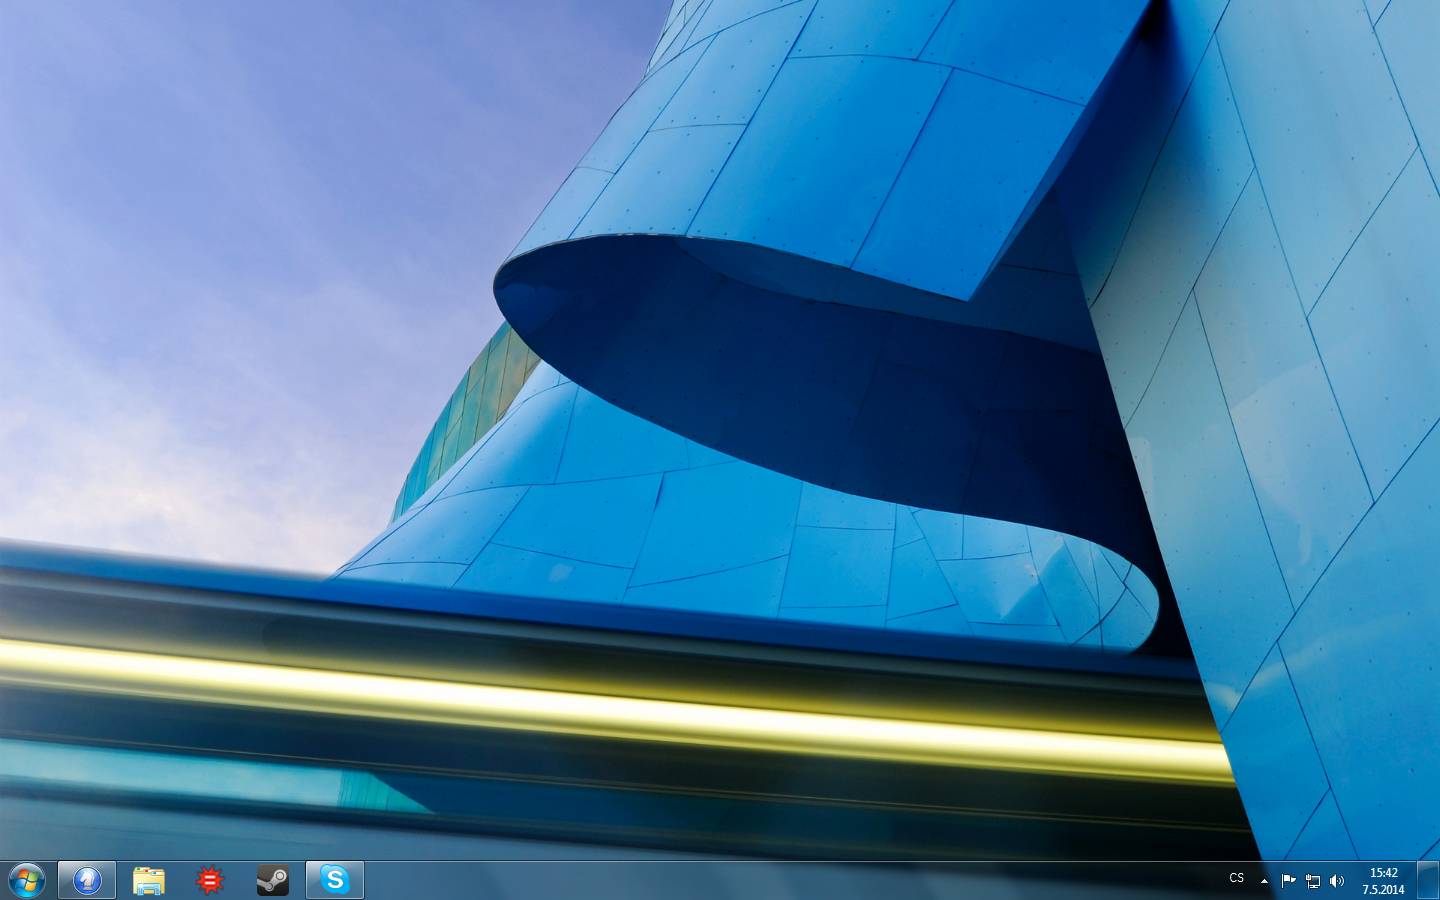Screen dimensions: 1440x900
Task: Open the network connection tray icon
Action: tap(1313, 881)
